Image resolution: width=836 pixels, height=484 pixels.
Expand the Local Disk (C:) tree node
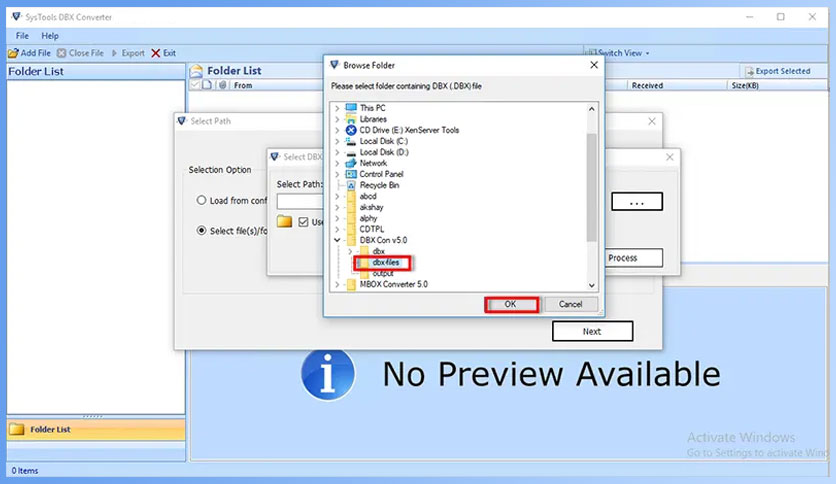[337, 141]
